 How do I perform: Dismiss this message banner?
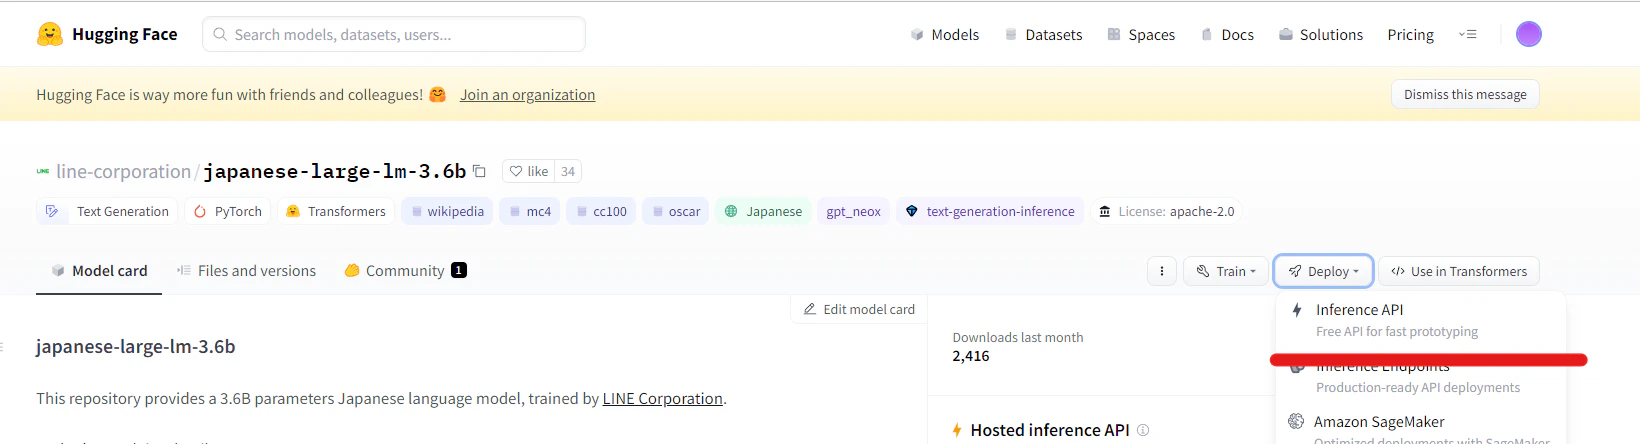pyautogui.click(x=1465, y=94)
